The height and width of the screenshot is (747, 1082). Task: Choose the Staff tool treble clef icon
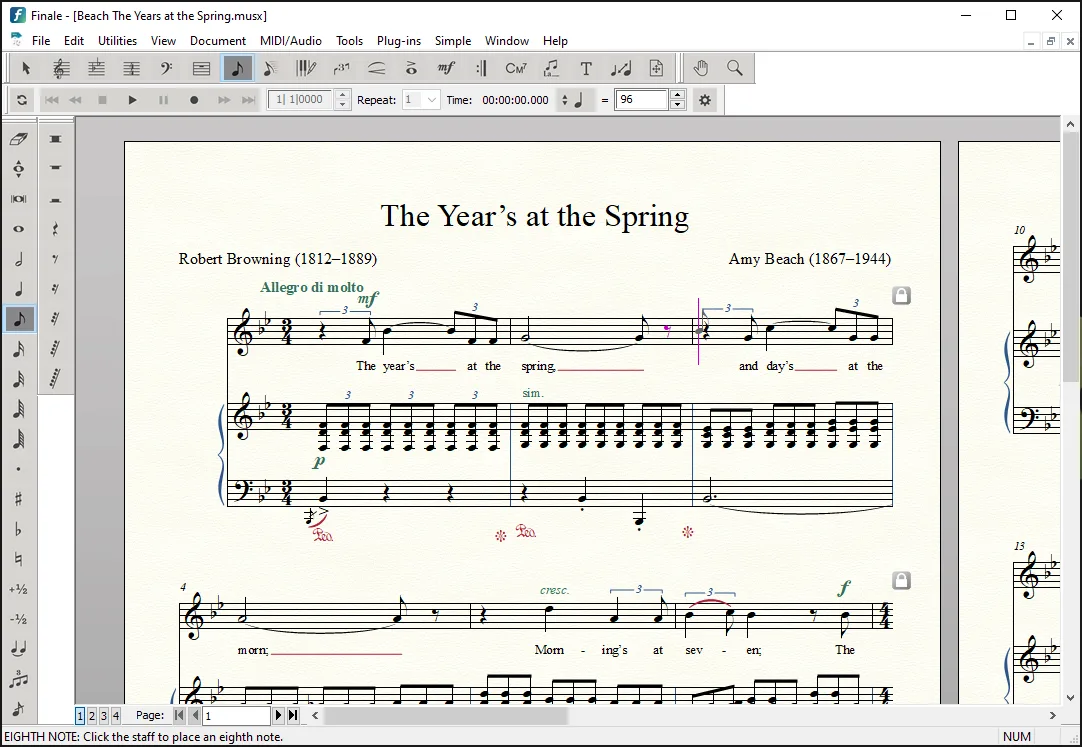pyautogui.click(x=61, y=68)
